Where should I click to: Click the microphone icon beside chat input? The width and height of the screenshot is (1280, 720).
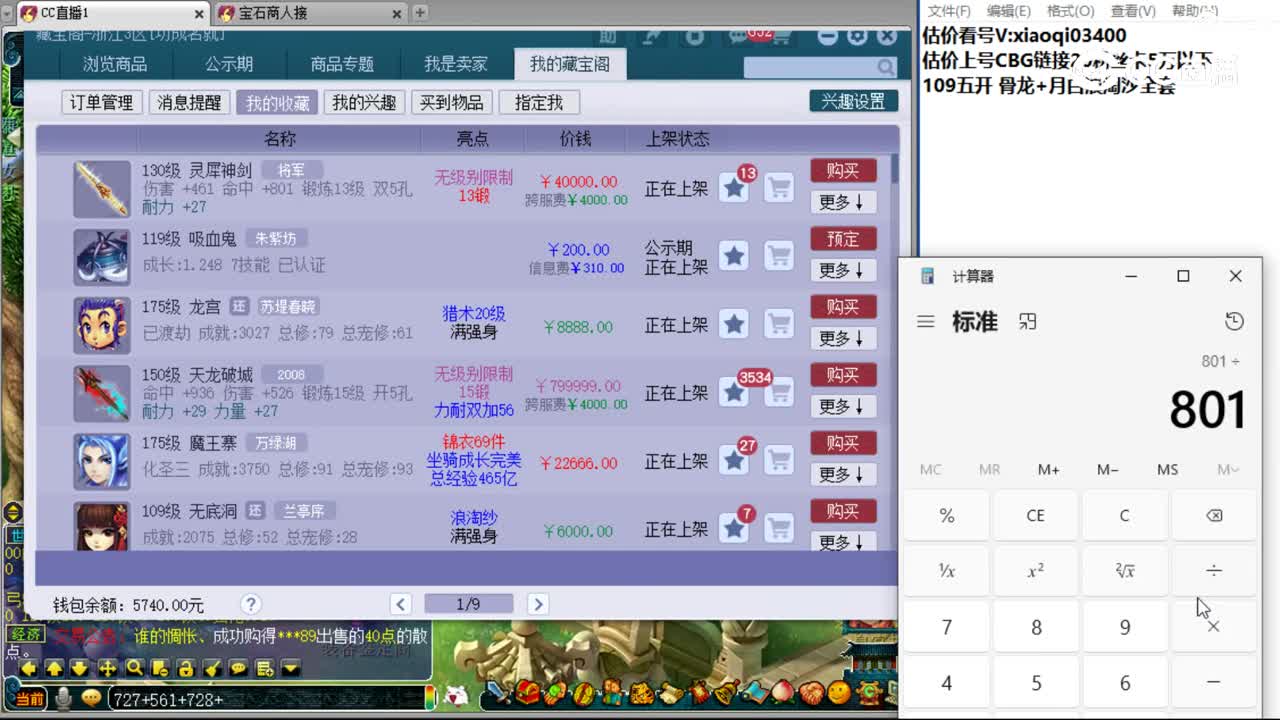coord(62,697)
